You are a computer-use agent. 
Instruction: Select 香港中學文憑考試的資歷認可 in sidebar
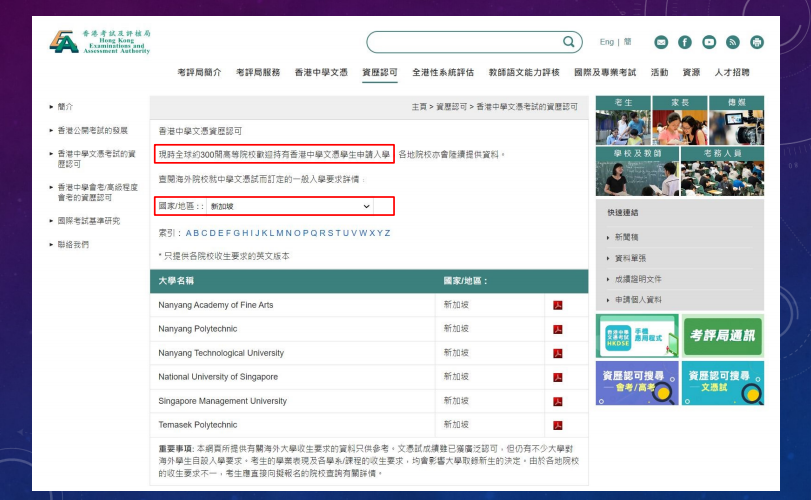click(x=97, y=159)
